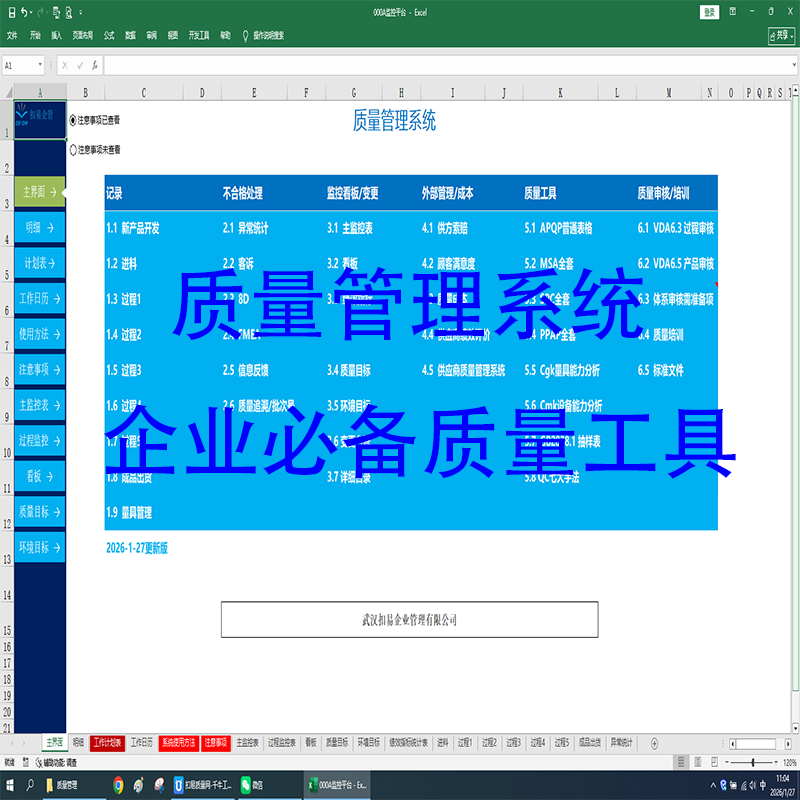Screen dimensions: 800x800
Task: Open link 3.1 主监控表
Action: (350, 228)
